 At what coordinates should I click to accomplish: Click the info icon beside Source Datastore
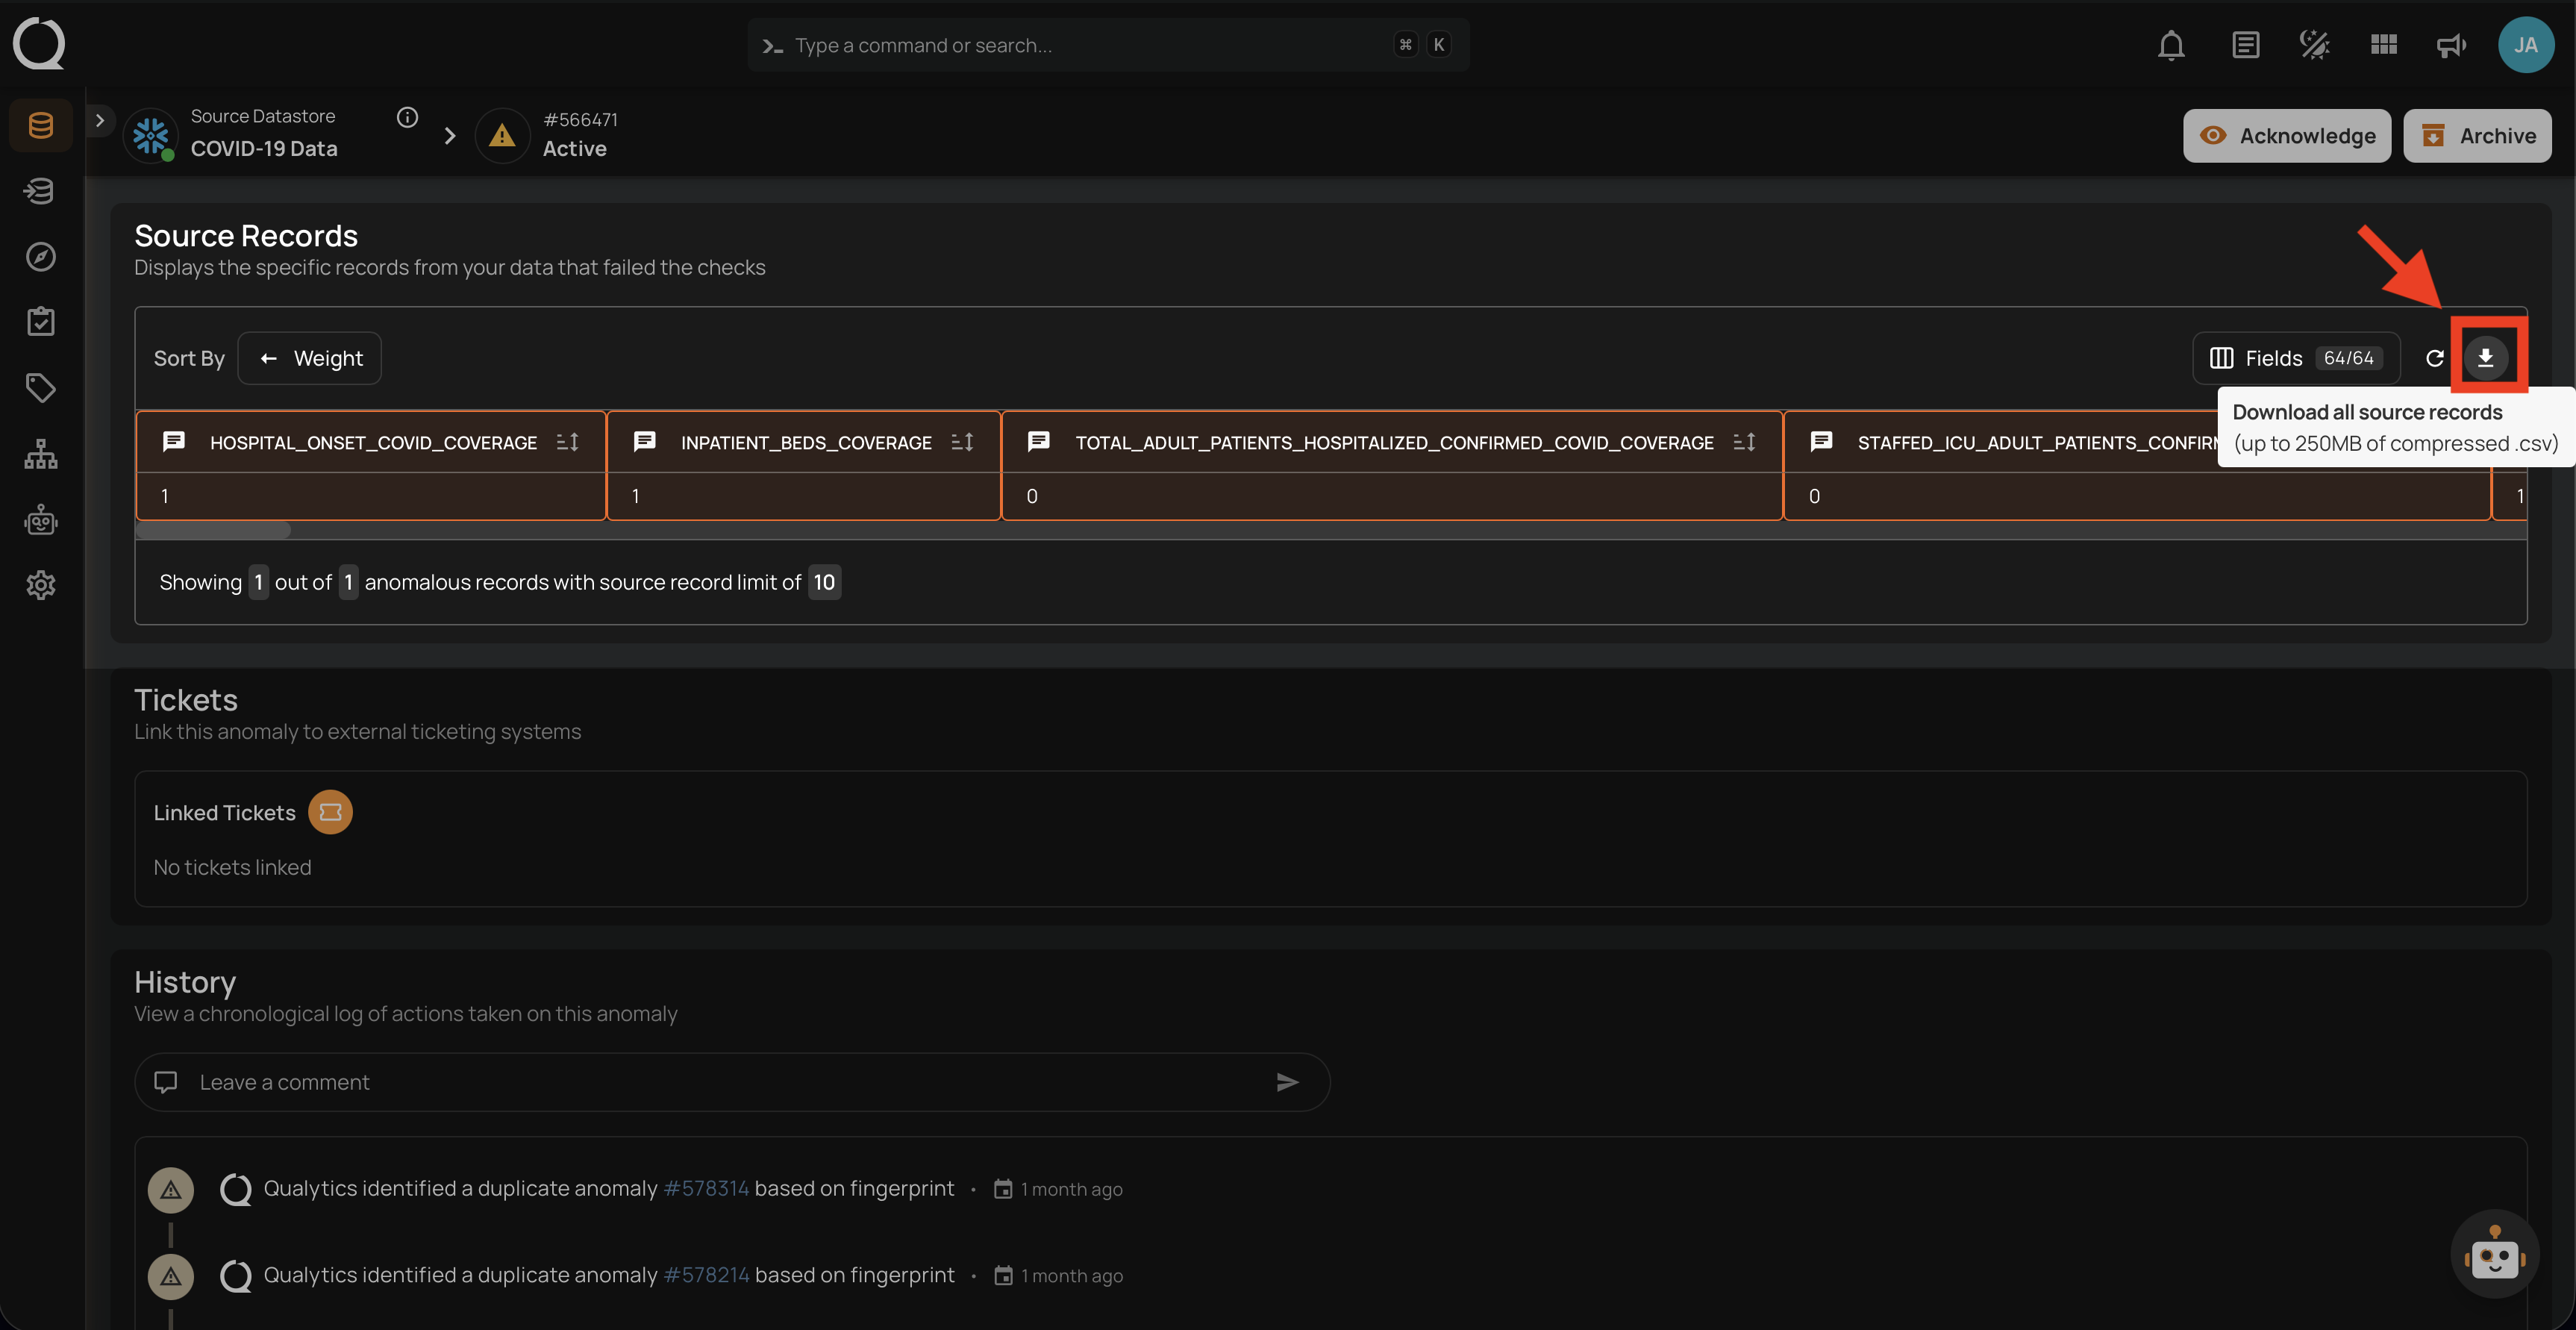(407, 117)
